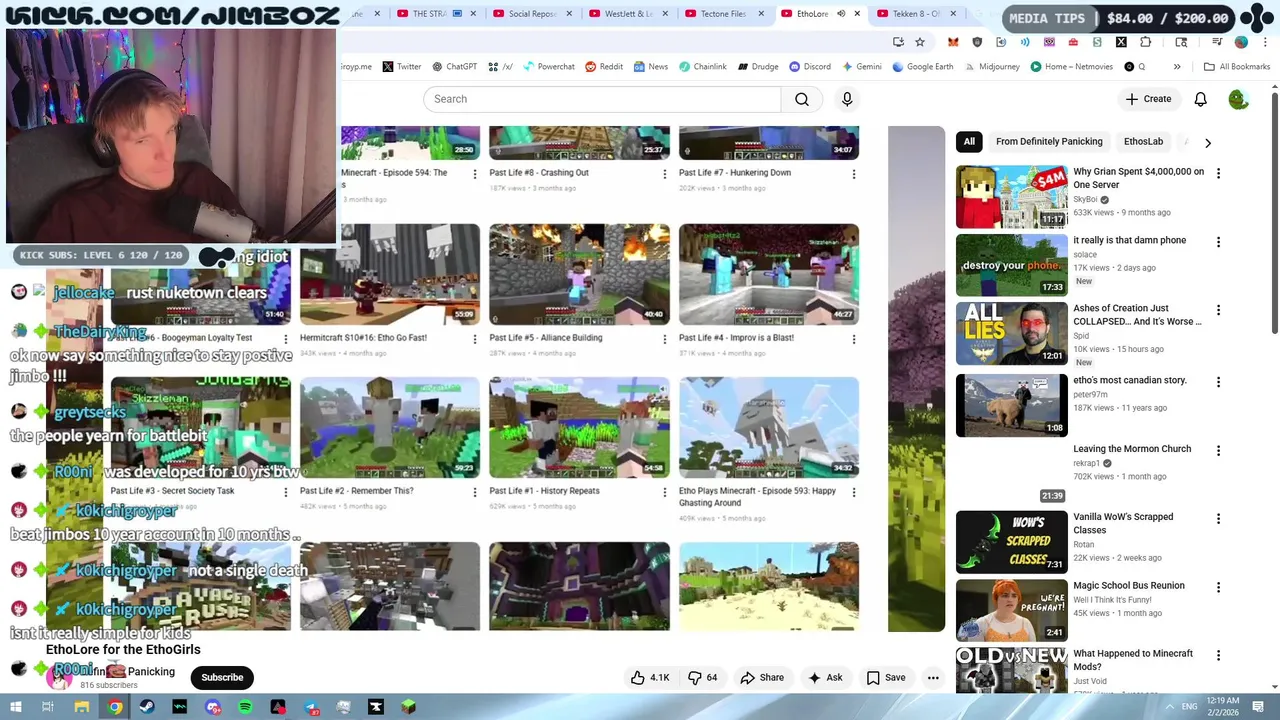Open Midjourney bookmark
Viewport: 1280px width, 720px height.
991,67
